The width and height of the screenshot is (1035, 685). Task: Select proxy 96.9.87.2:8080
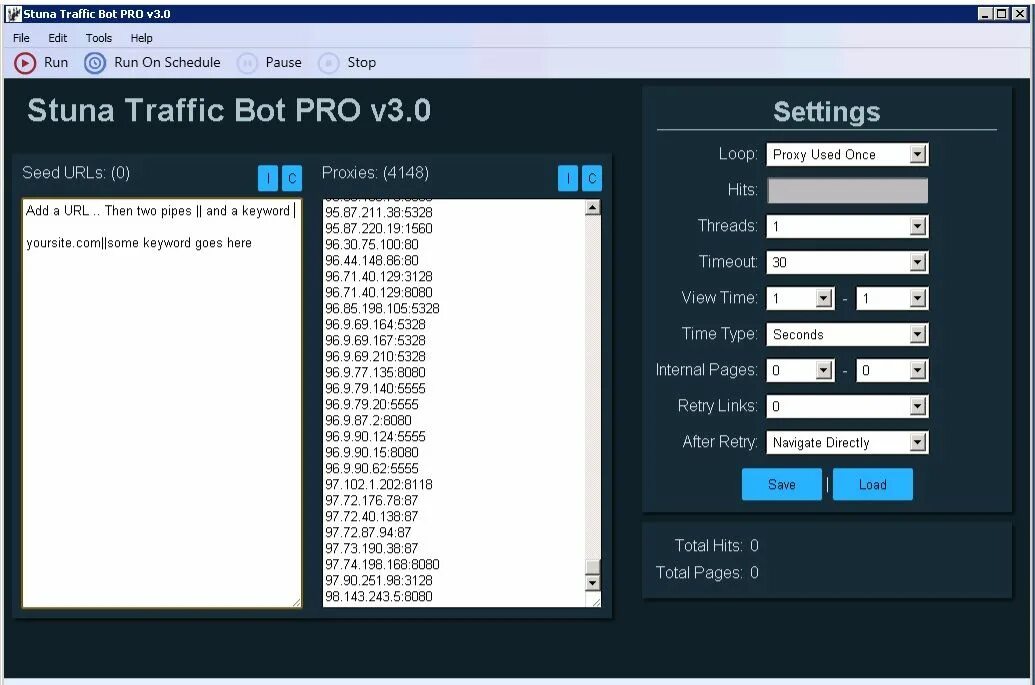coord(368,420)
